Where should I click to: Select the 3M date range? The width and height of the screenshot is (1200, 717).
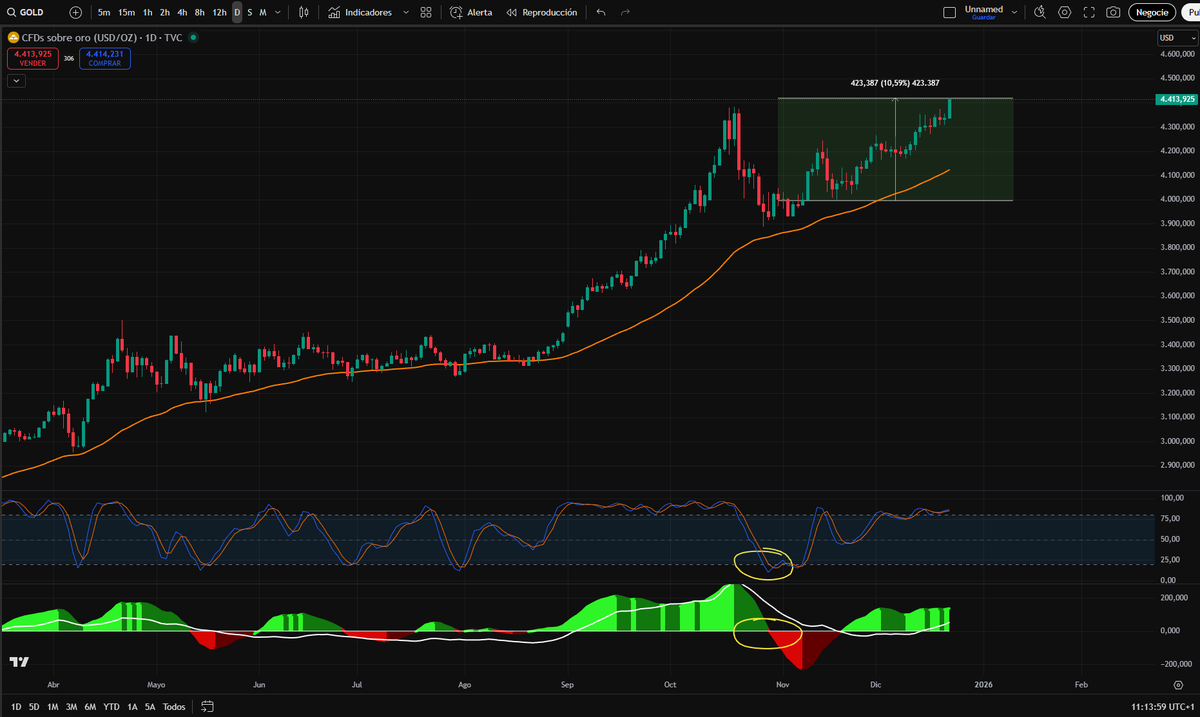[x=71, y=707]
